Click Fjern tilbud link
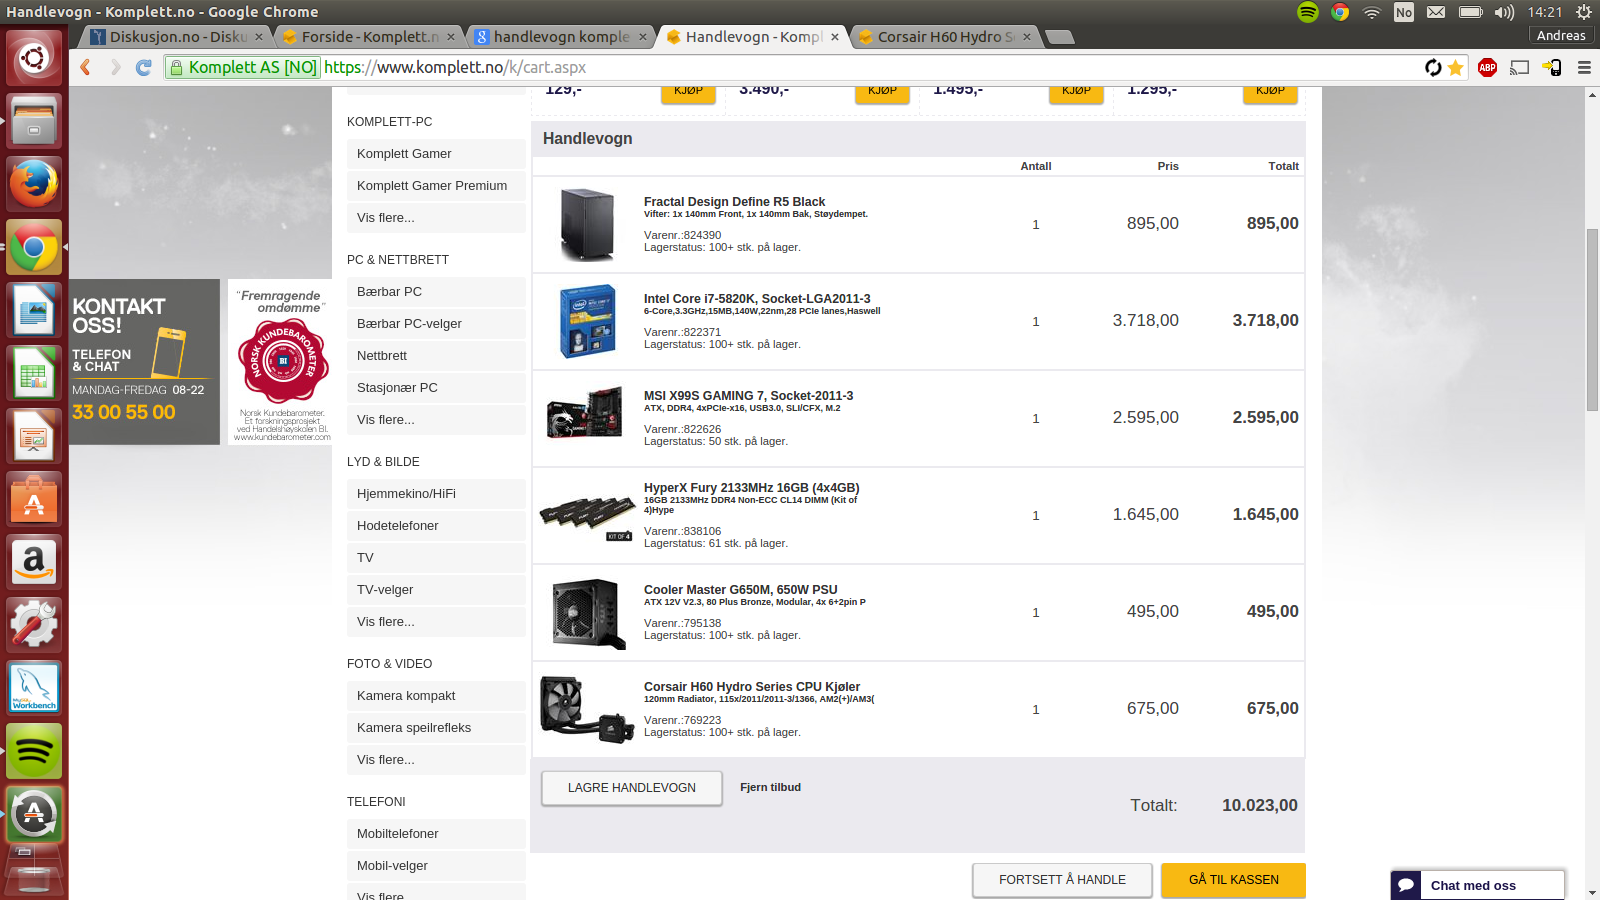Screen dimensions: 1600x900 (x=770, y=787)
